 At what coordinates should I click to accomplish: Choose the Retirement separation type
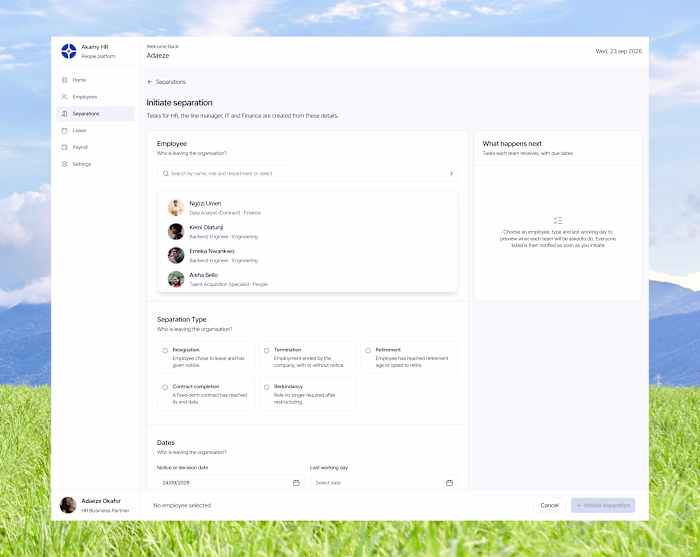pyautogui.click(x=409, y=357)
